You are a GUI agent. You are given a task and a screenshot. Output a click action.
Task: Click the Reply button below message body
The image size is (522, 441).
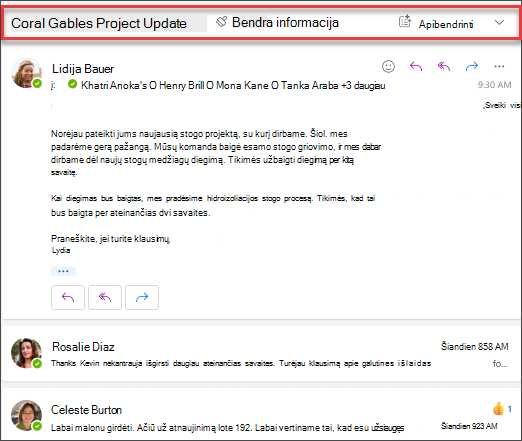click(68, 297)
